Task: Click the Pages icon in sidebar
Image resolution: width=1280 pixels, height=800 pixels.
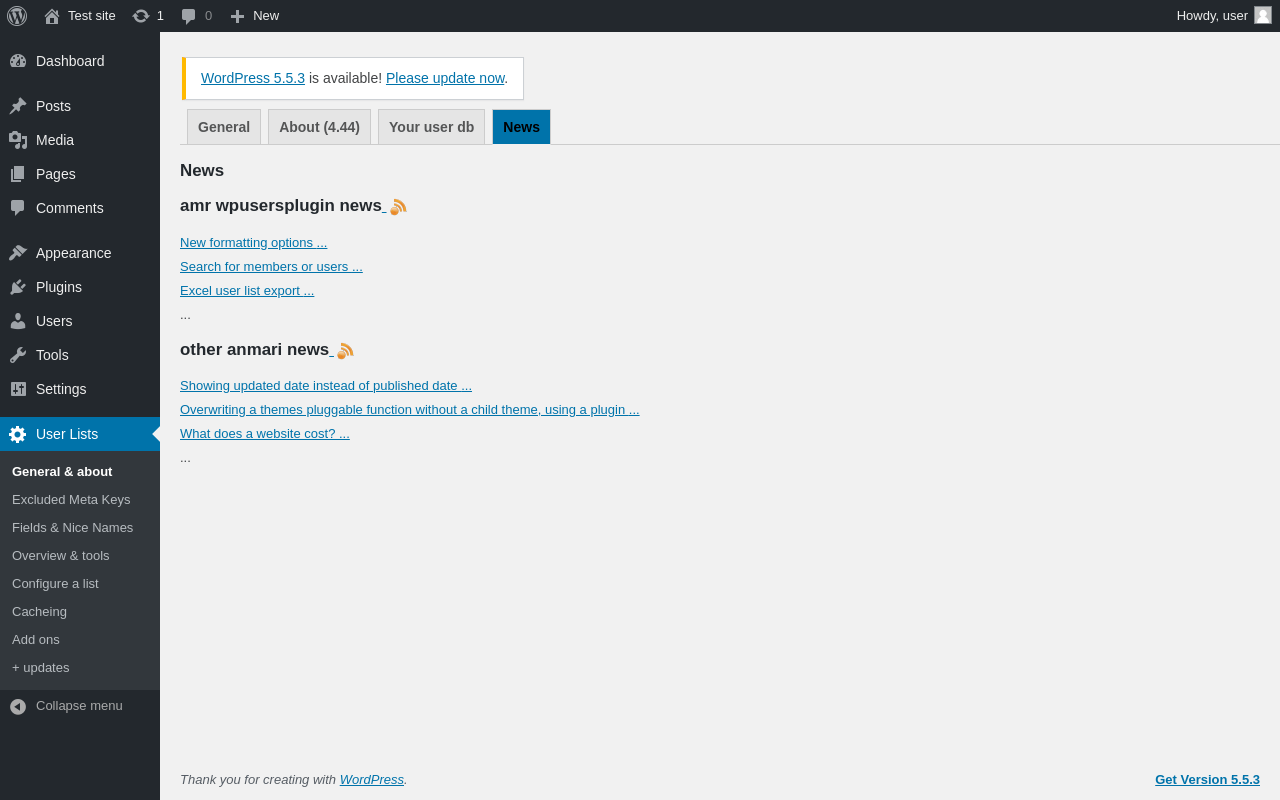Action: pos(18,174)
